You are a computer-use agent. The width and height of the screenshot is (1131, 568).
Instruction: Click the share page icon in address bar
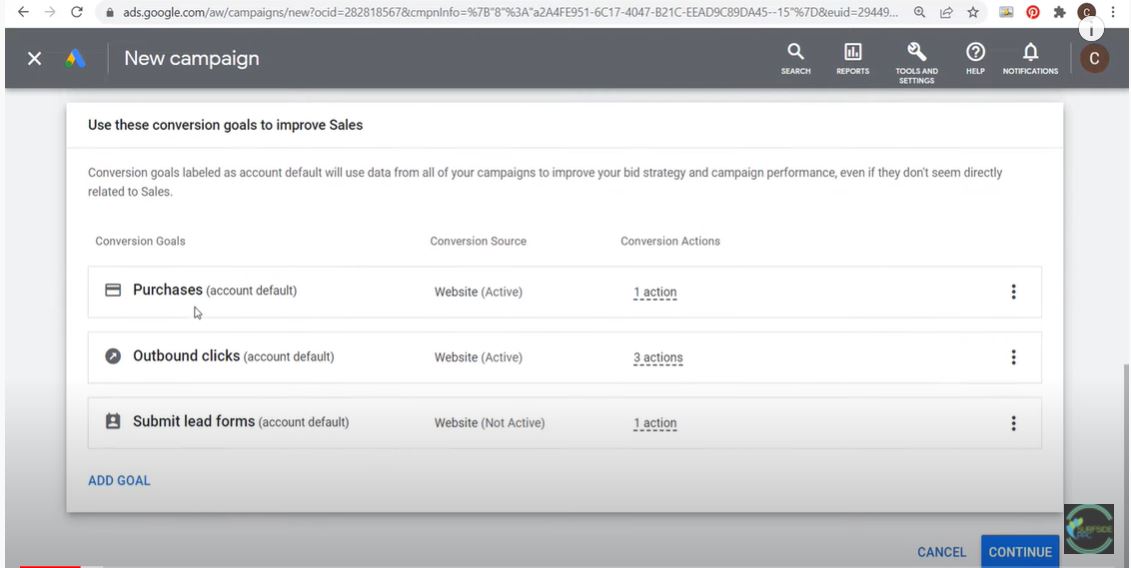[946, 12]
